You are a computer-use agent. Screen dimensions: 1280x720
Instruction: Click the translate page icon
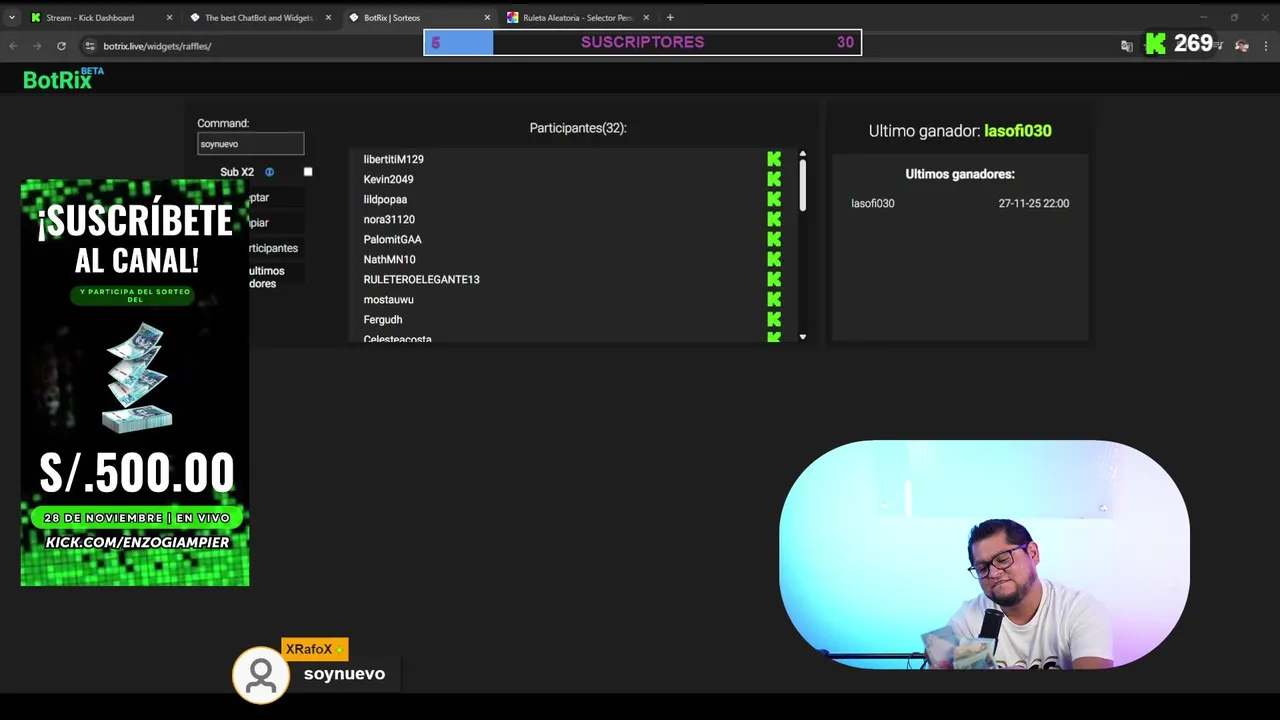pos(1127,46)
